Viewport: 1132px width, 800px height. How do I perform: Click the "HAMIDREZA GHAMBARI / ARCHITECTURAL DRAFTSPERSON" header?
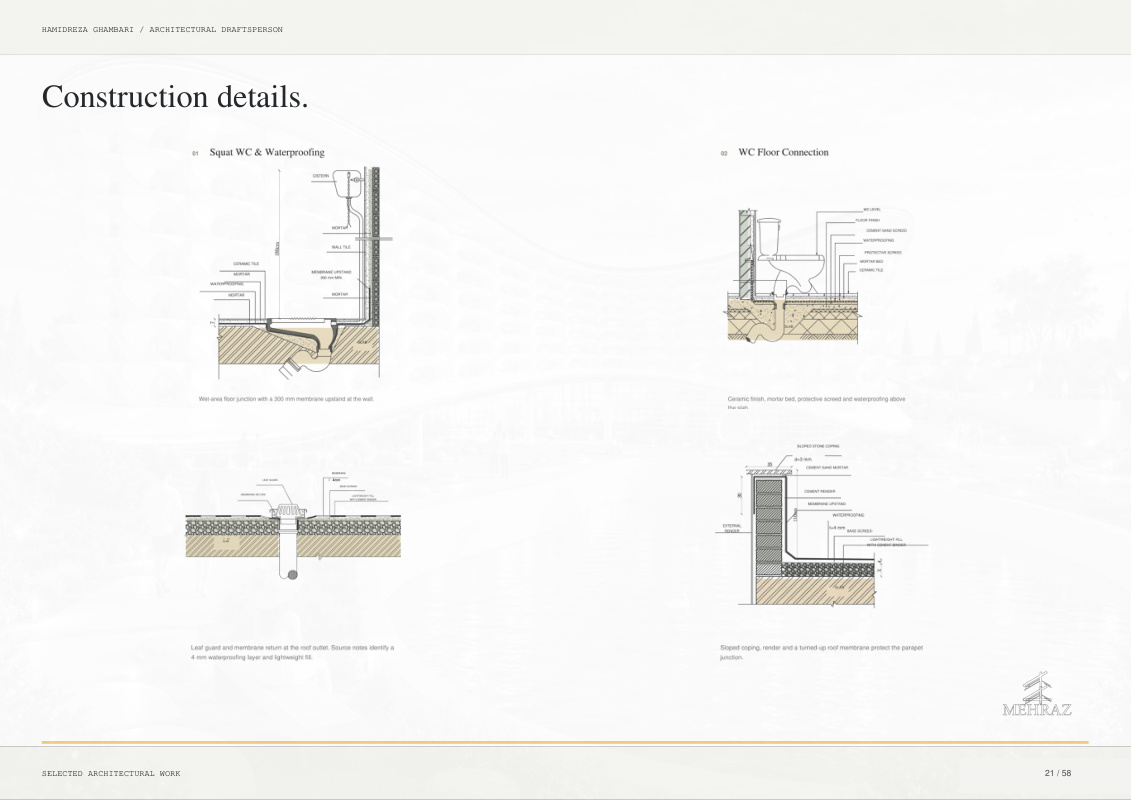[x=162, y=30]
